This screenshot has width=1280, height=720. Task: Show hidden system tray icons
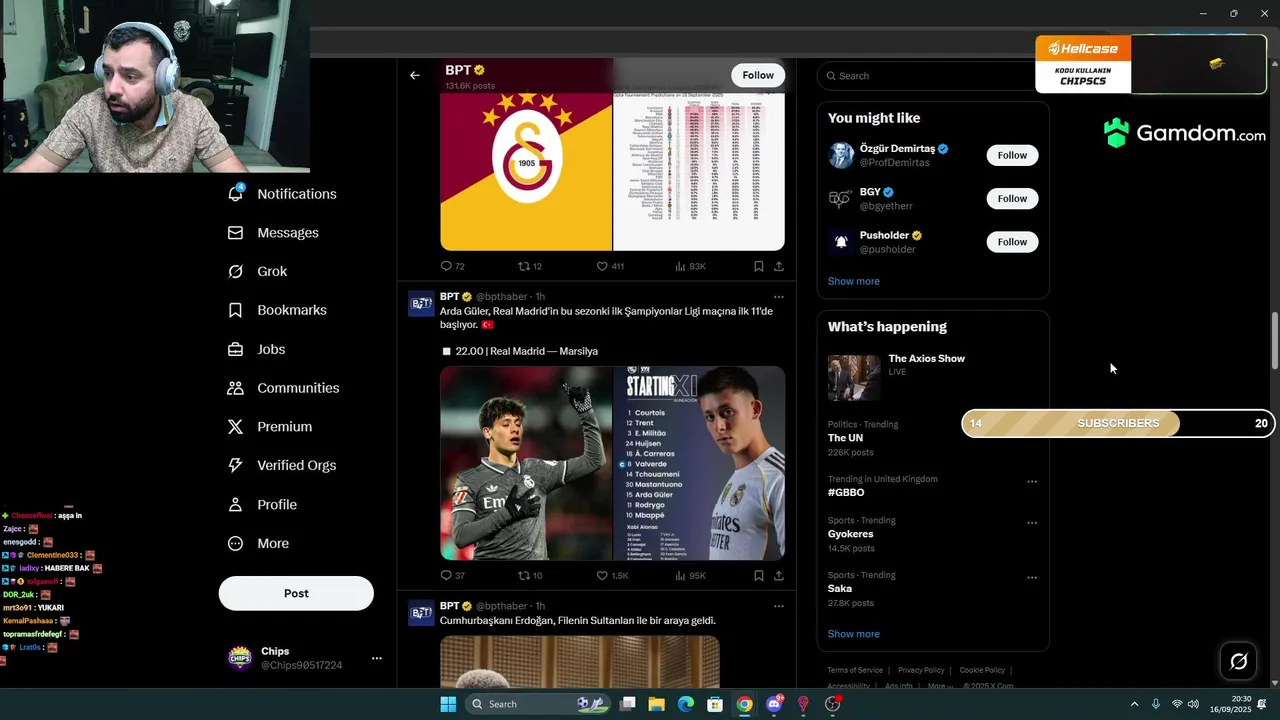click(1134, 704)
